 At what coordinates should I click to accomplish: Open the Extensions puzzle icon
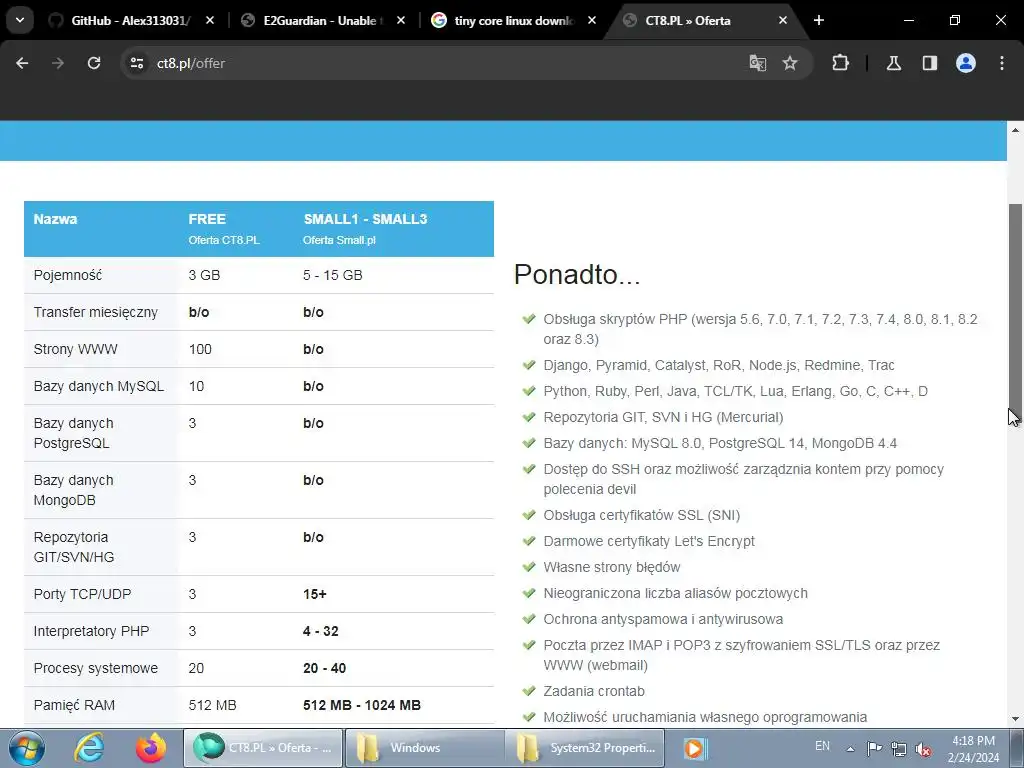tap(840, 63)
